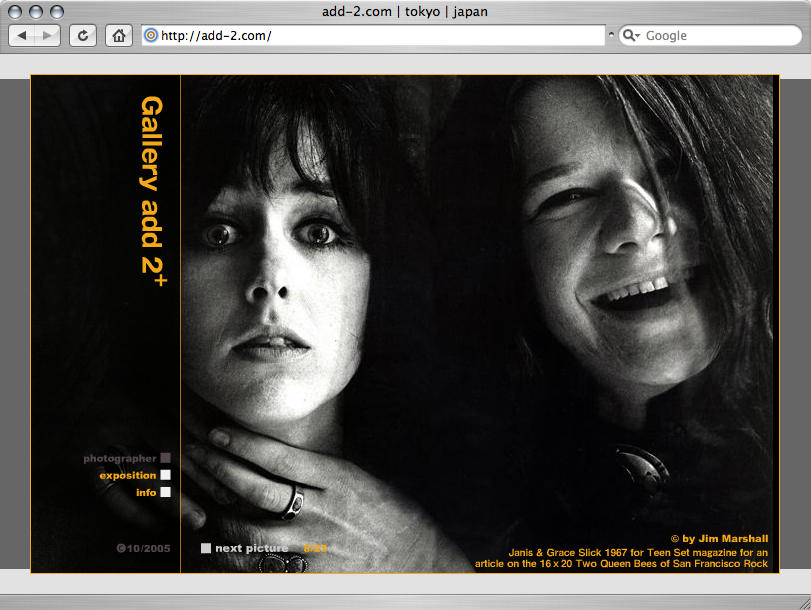Click the 8/23 picture counter
The height and width of the screenshot is (610, 811).
pos(315,548)
